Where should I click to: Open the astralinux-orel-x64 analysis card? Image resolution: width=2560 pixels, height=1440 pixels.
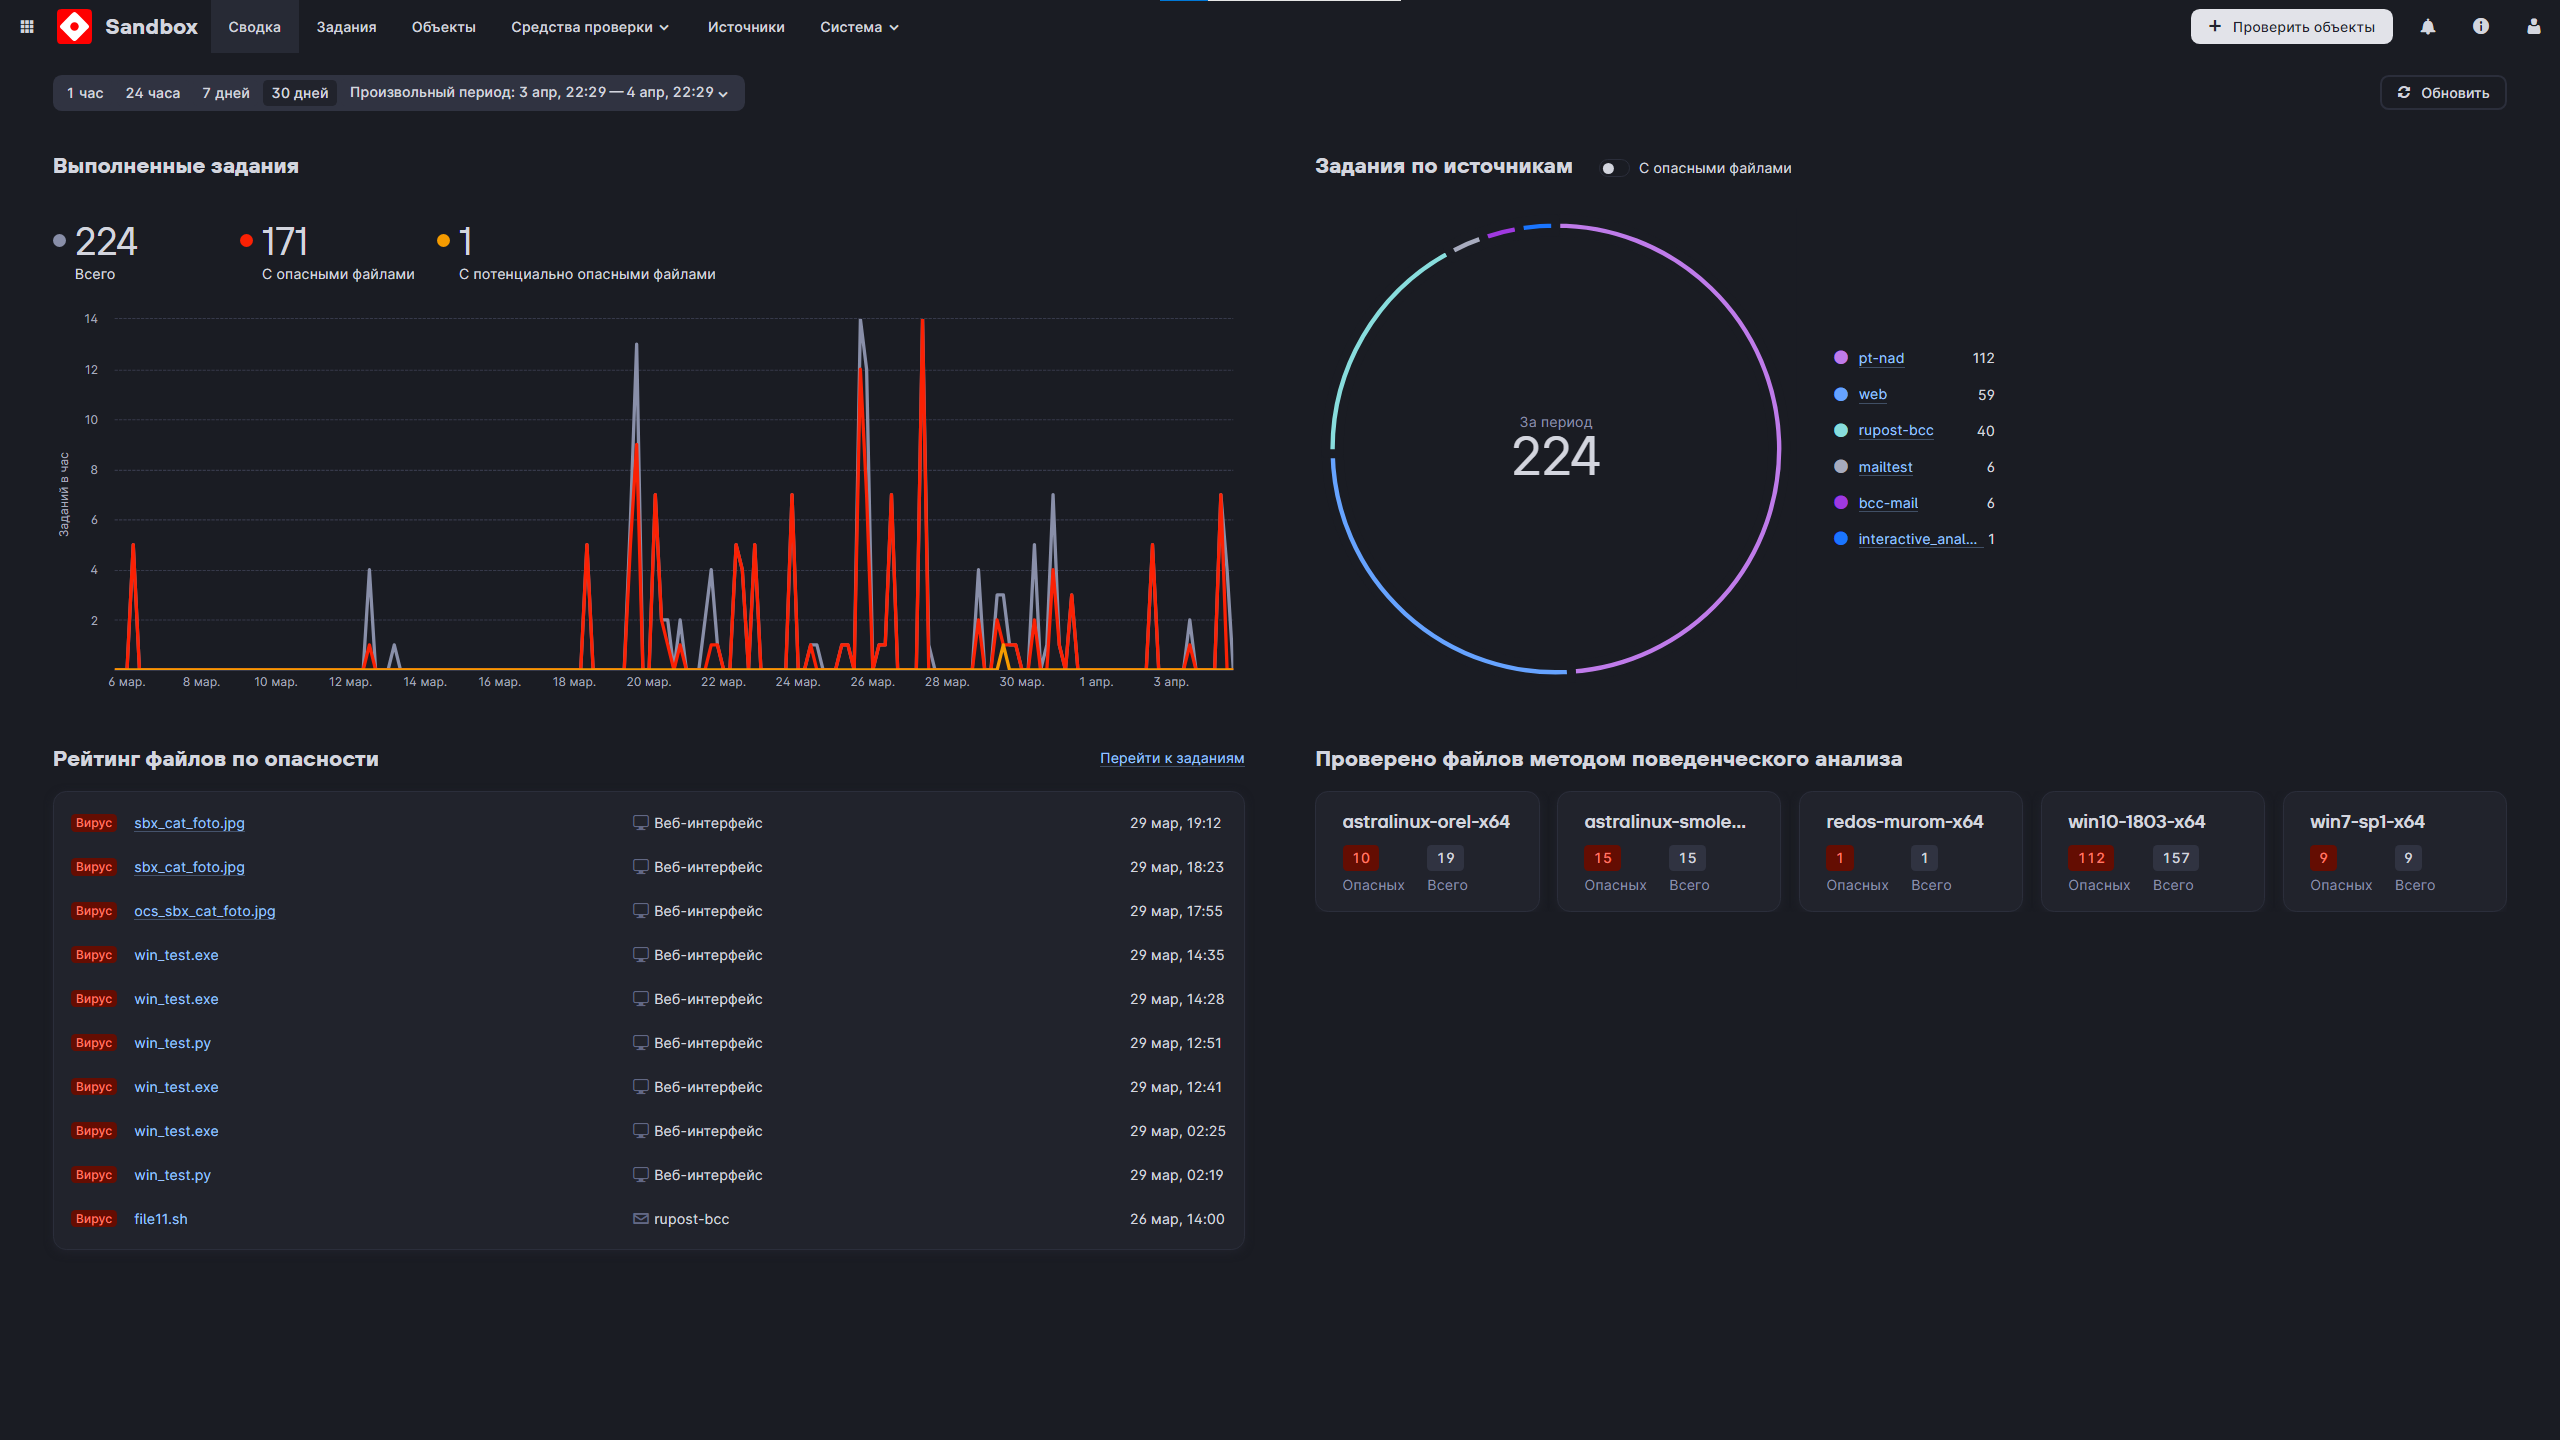point(1427,851)
